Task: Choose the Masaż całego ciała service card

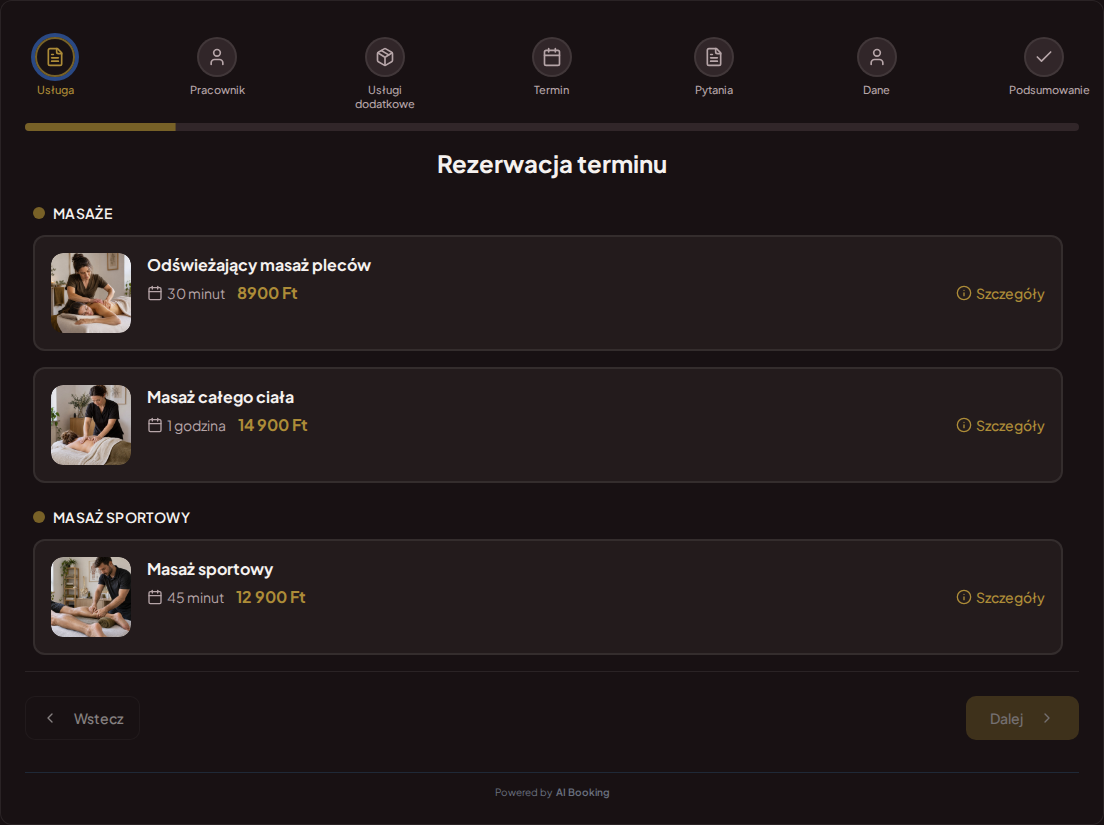Action: click(x=548, y=425)
